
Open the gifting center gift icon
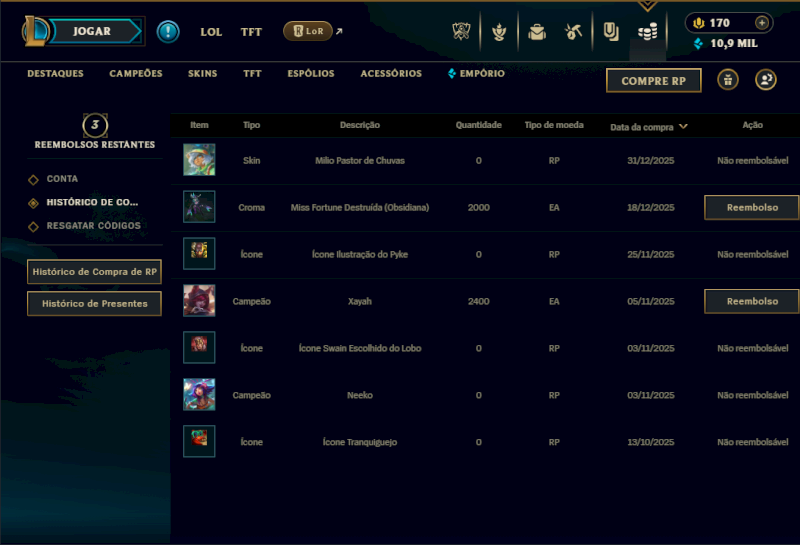tap(728, 80)
